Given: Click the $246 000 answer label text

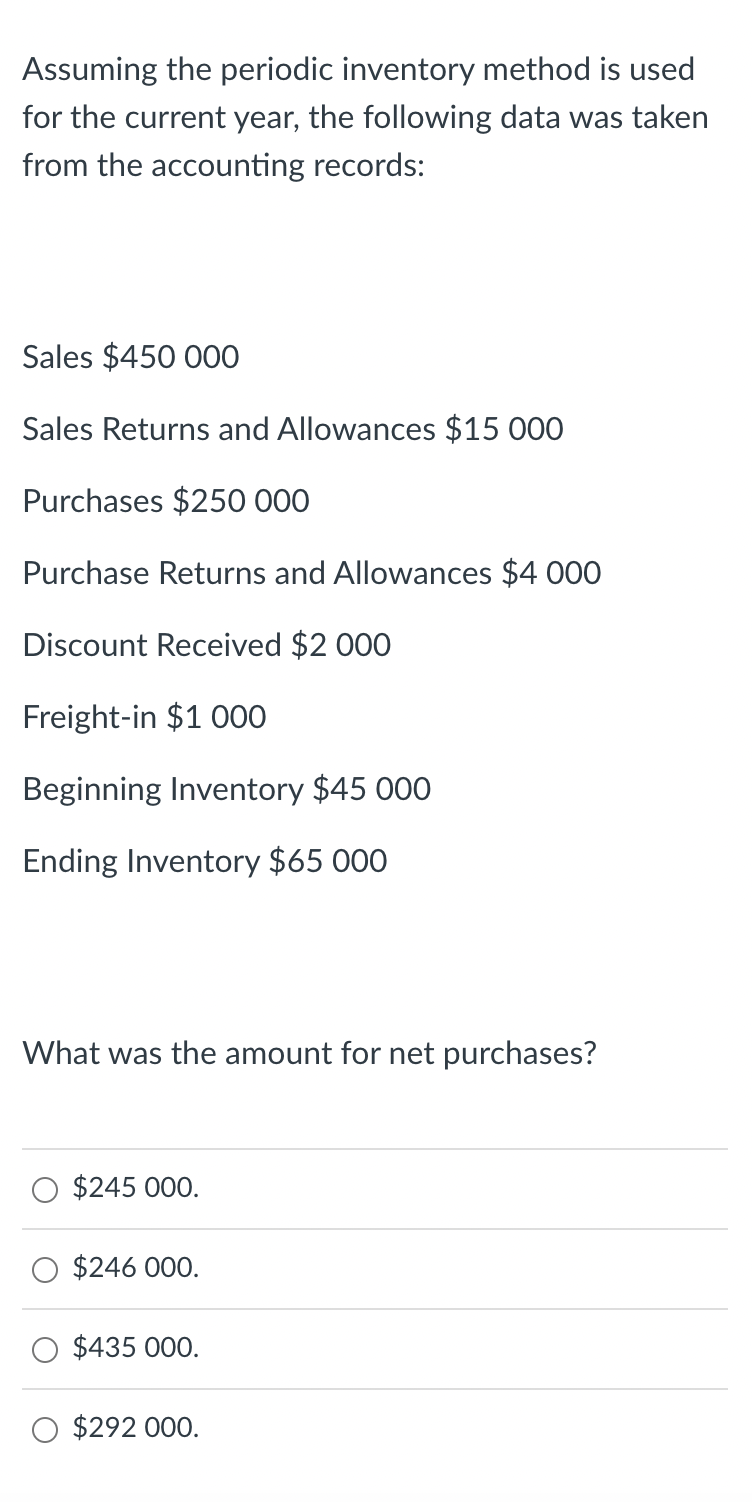Looking at the screenshot, I should [134, 1269].
